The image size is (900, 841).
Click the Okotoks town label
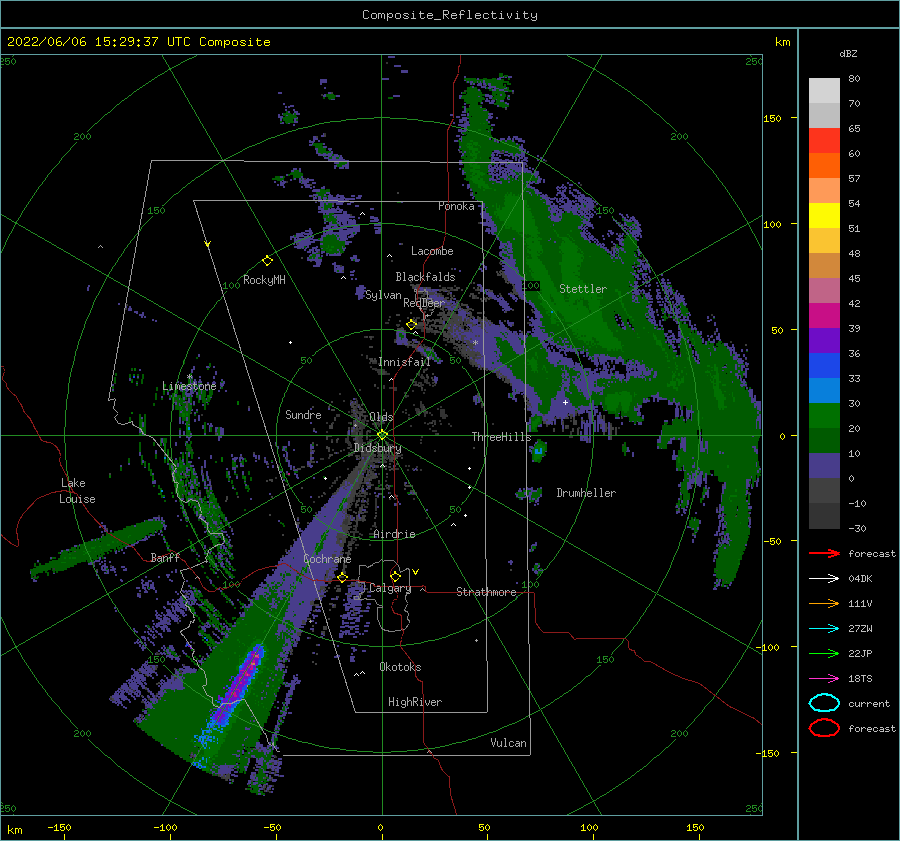click(400, 667)
